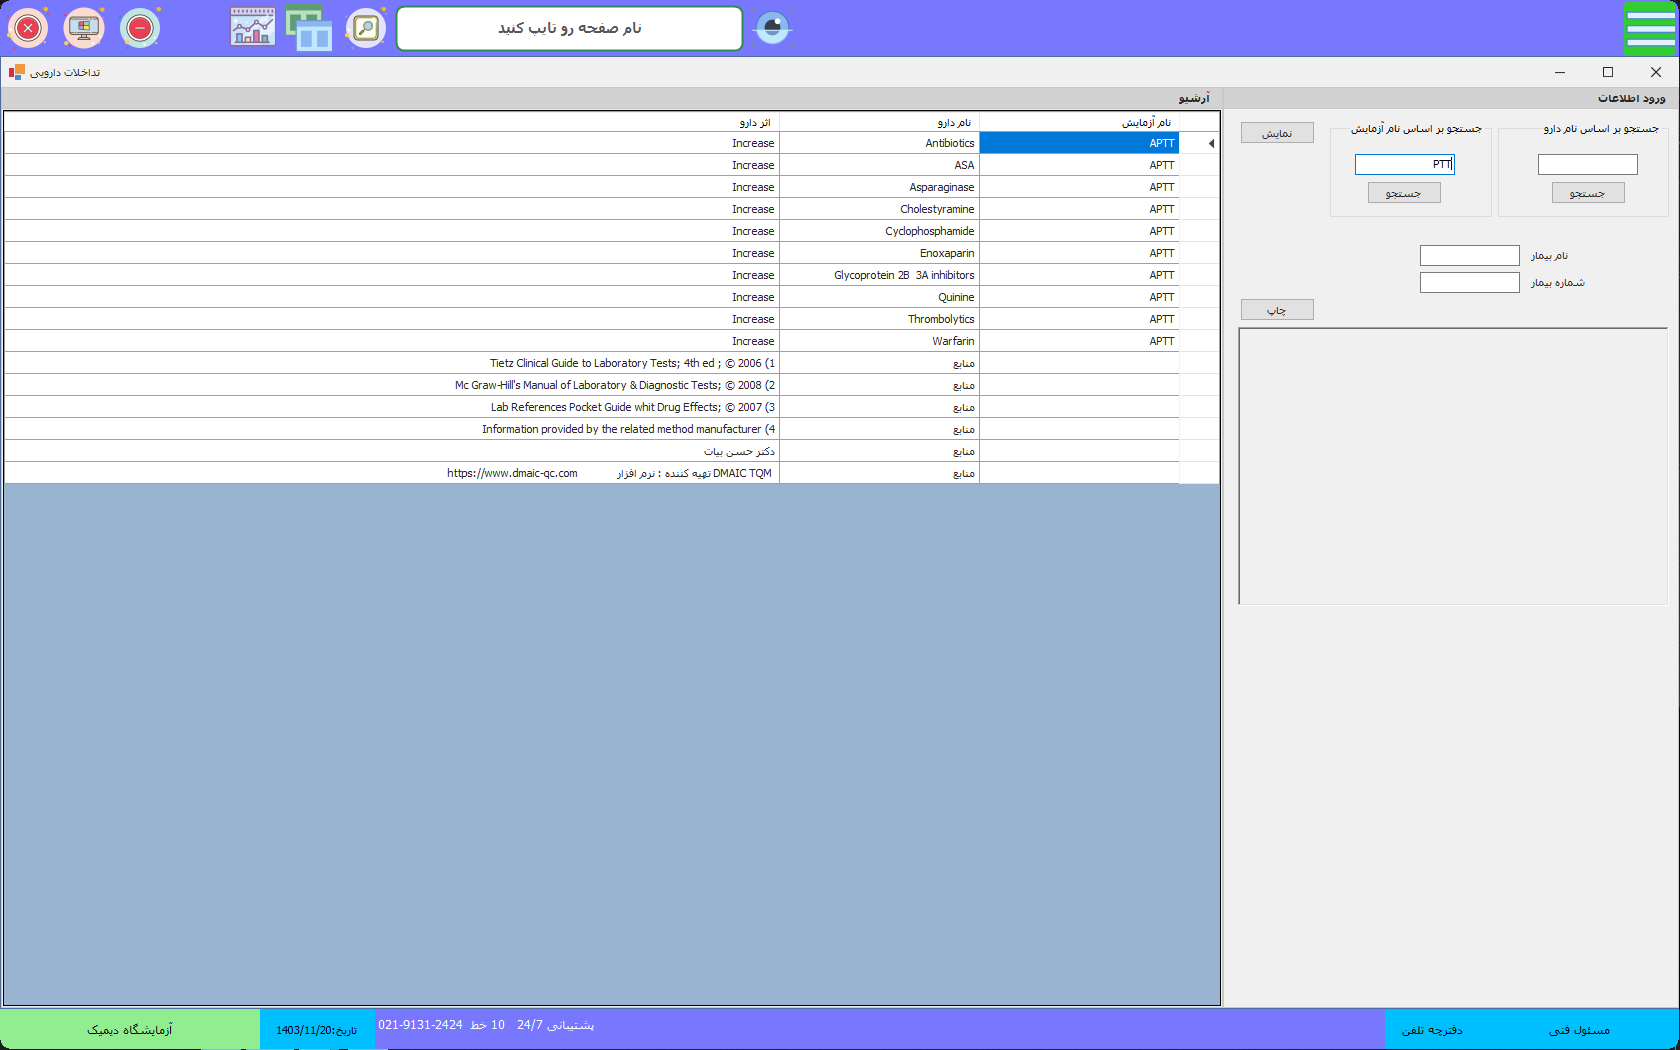Click the page name search box
This screenshot has width=1680, height=1050.
pos(569,28)
